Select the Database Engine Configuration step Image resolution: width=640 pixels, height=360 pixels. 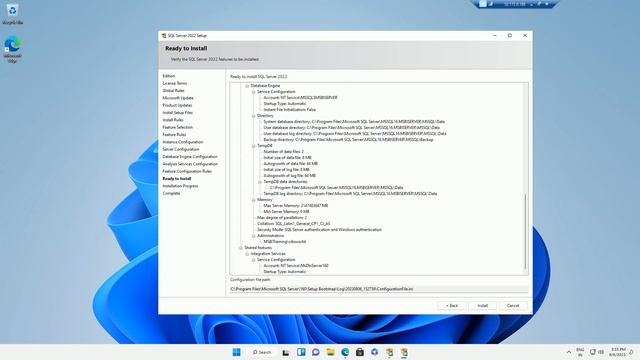pos(190,157)
